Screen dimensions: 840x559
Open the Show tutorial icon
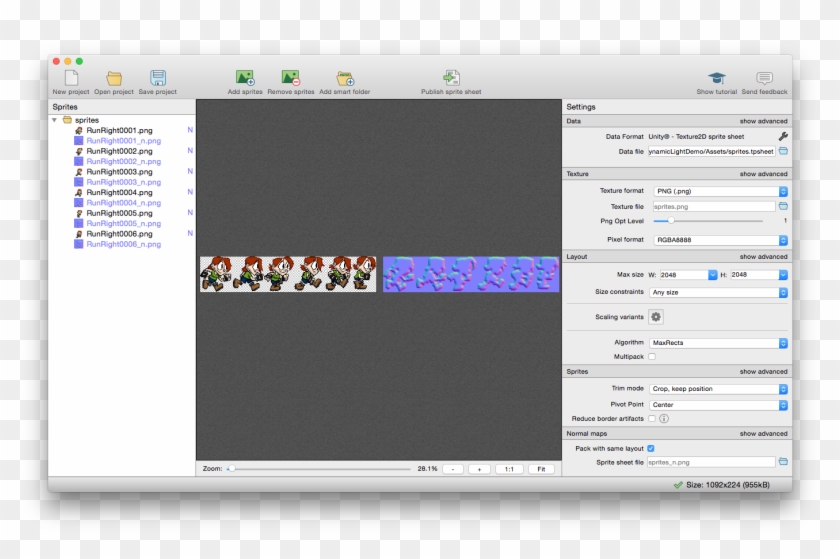tap(717, 78)
